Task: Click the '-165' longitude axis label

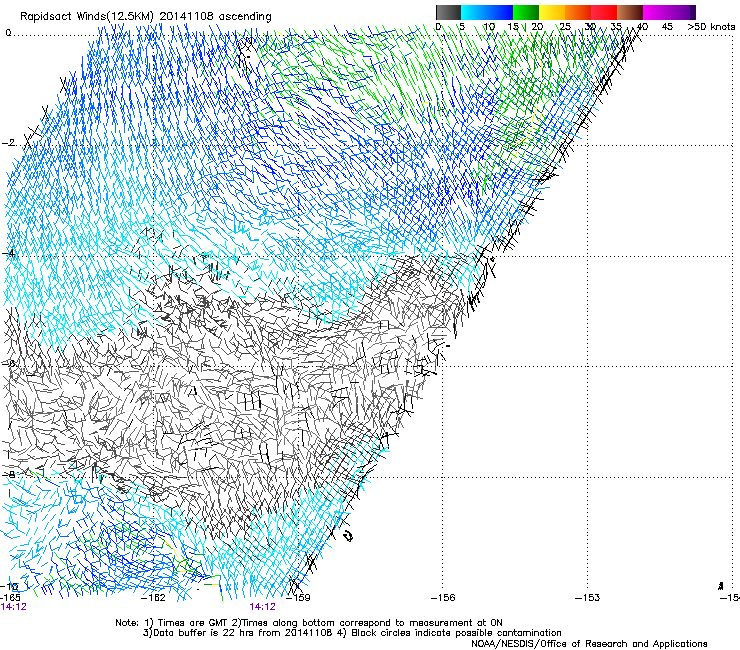Action: (10, 597)
